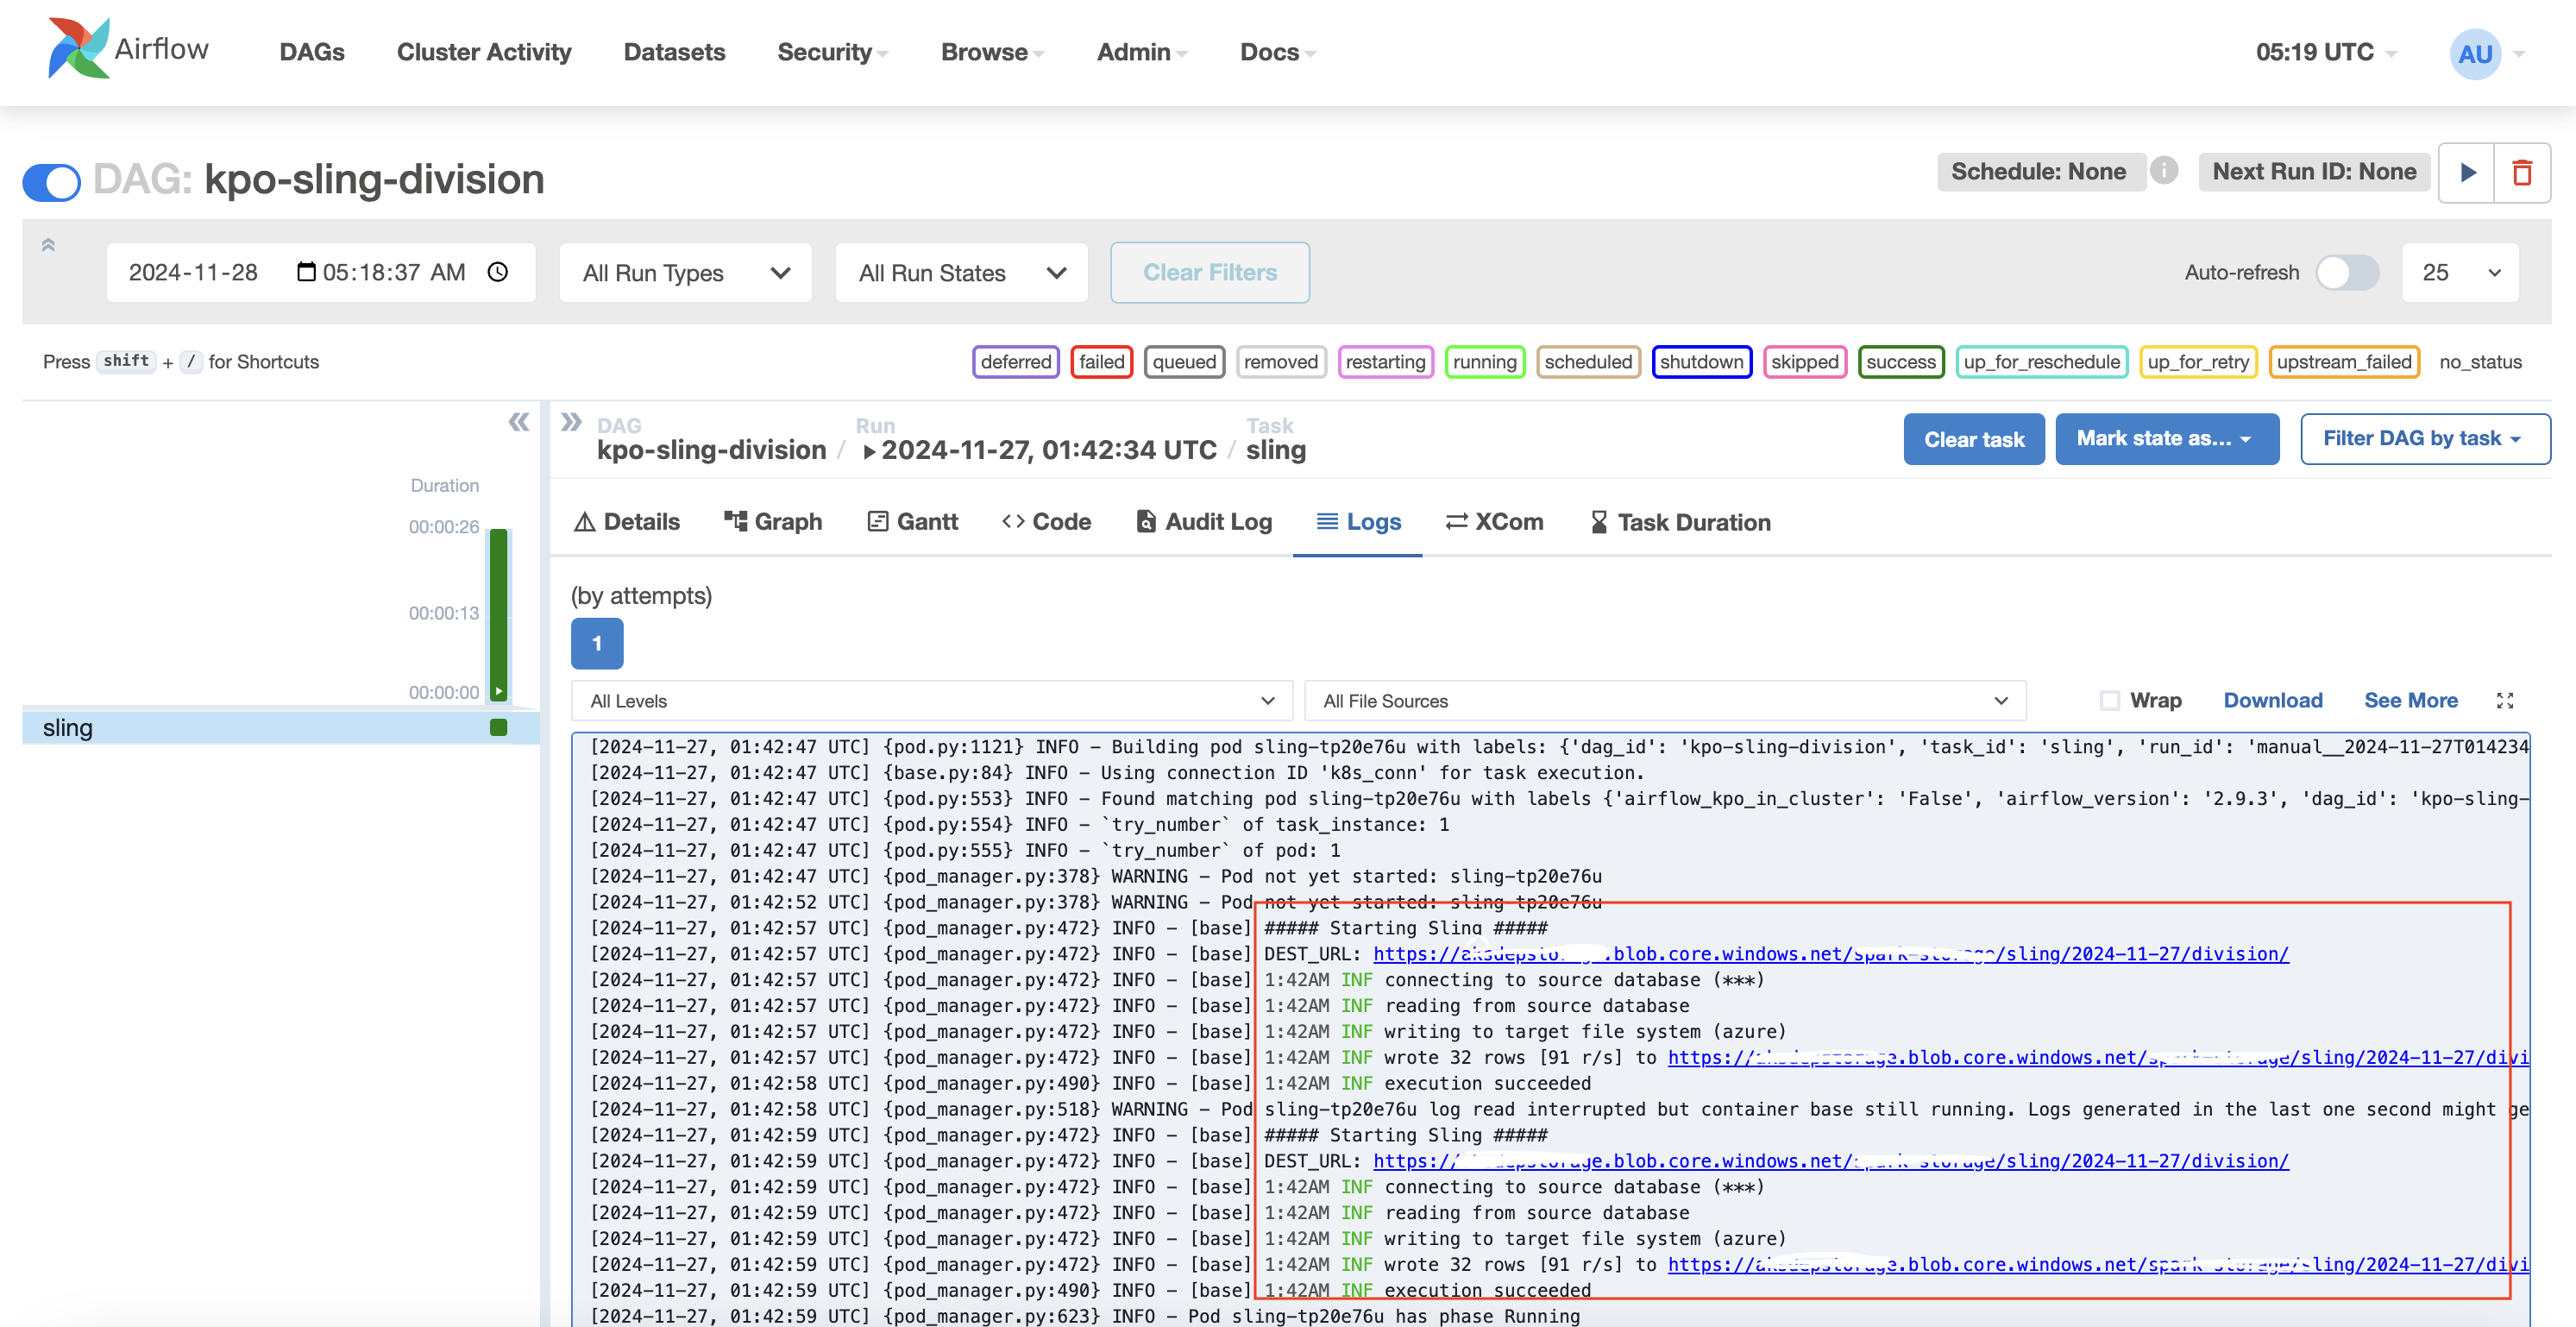The image size is (2576, 1327).
Task: Open Datasets in the navbar
Action: (674, 52)
